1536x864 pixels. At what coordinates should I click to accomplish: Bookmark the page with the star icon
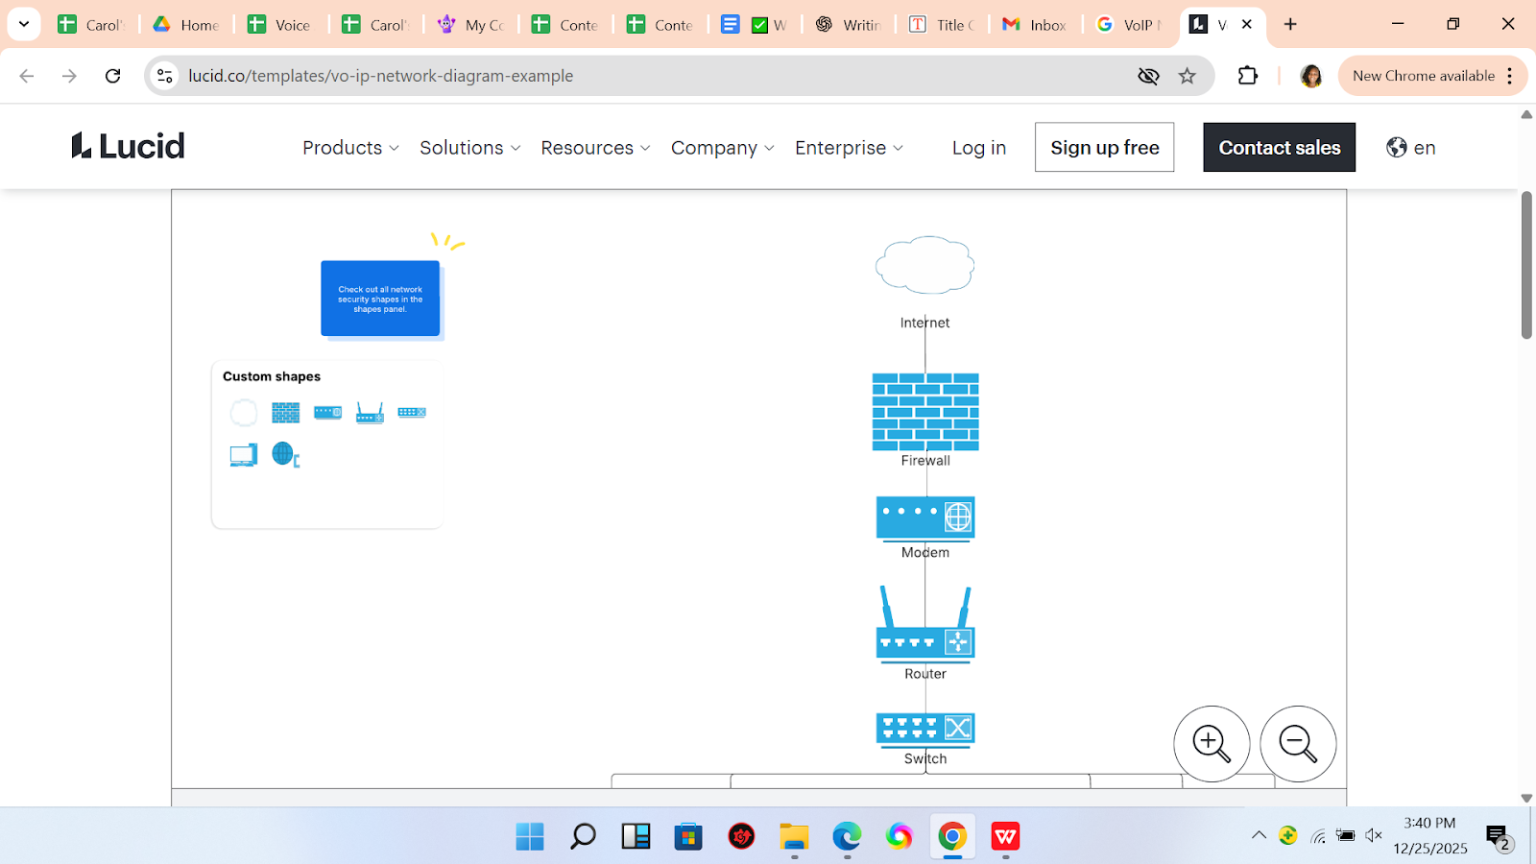[x=1186, y=75]
